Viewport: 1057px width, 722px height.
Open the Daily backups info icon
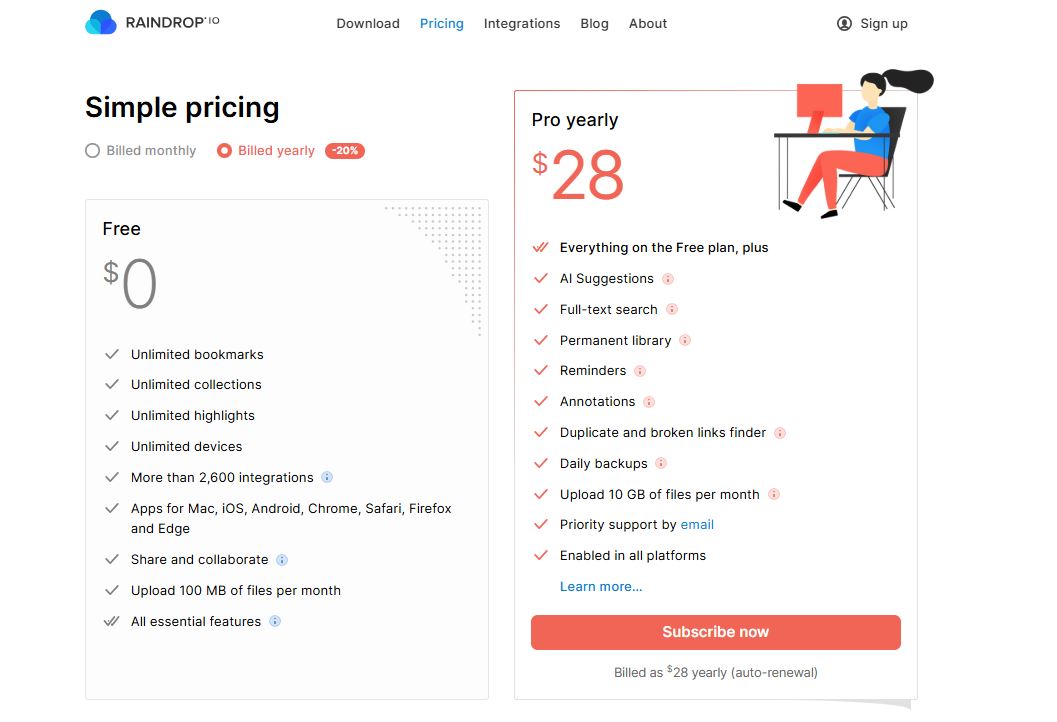coord(662,464)
